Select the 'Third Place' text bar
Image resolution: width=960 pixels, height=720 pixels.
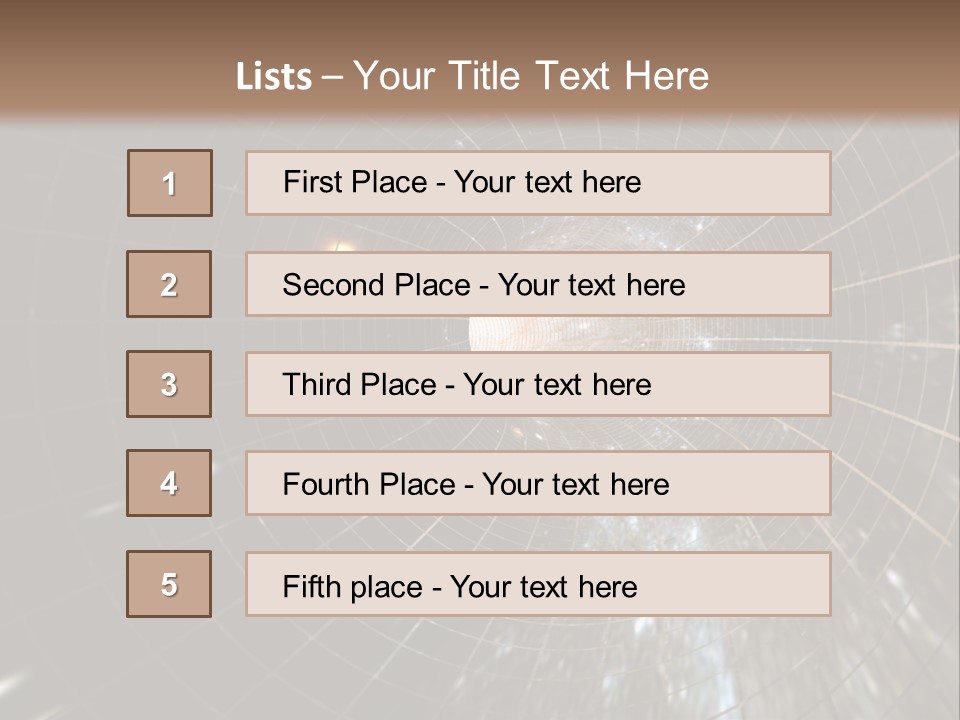pos(538,384)
